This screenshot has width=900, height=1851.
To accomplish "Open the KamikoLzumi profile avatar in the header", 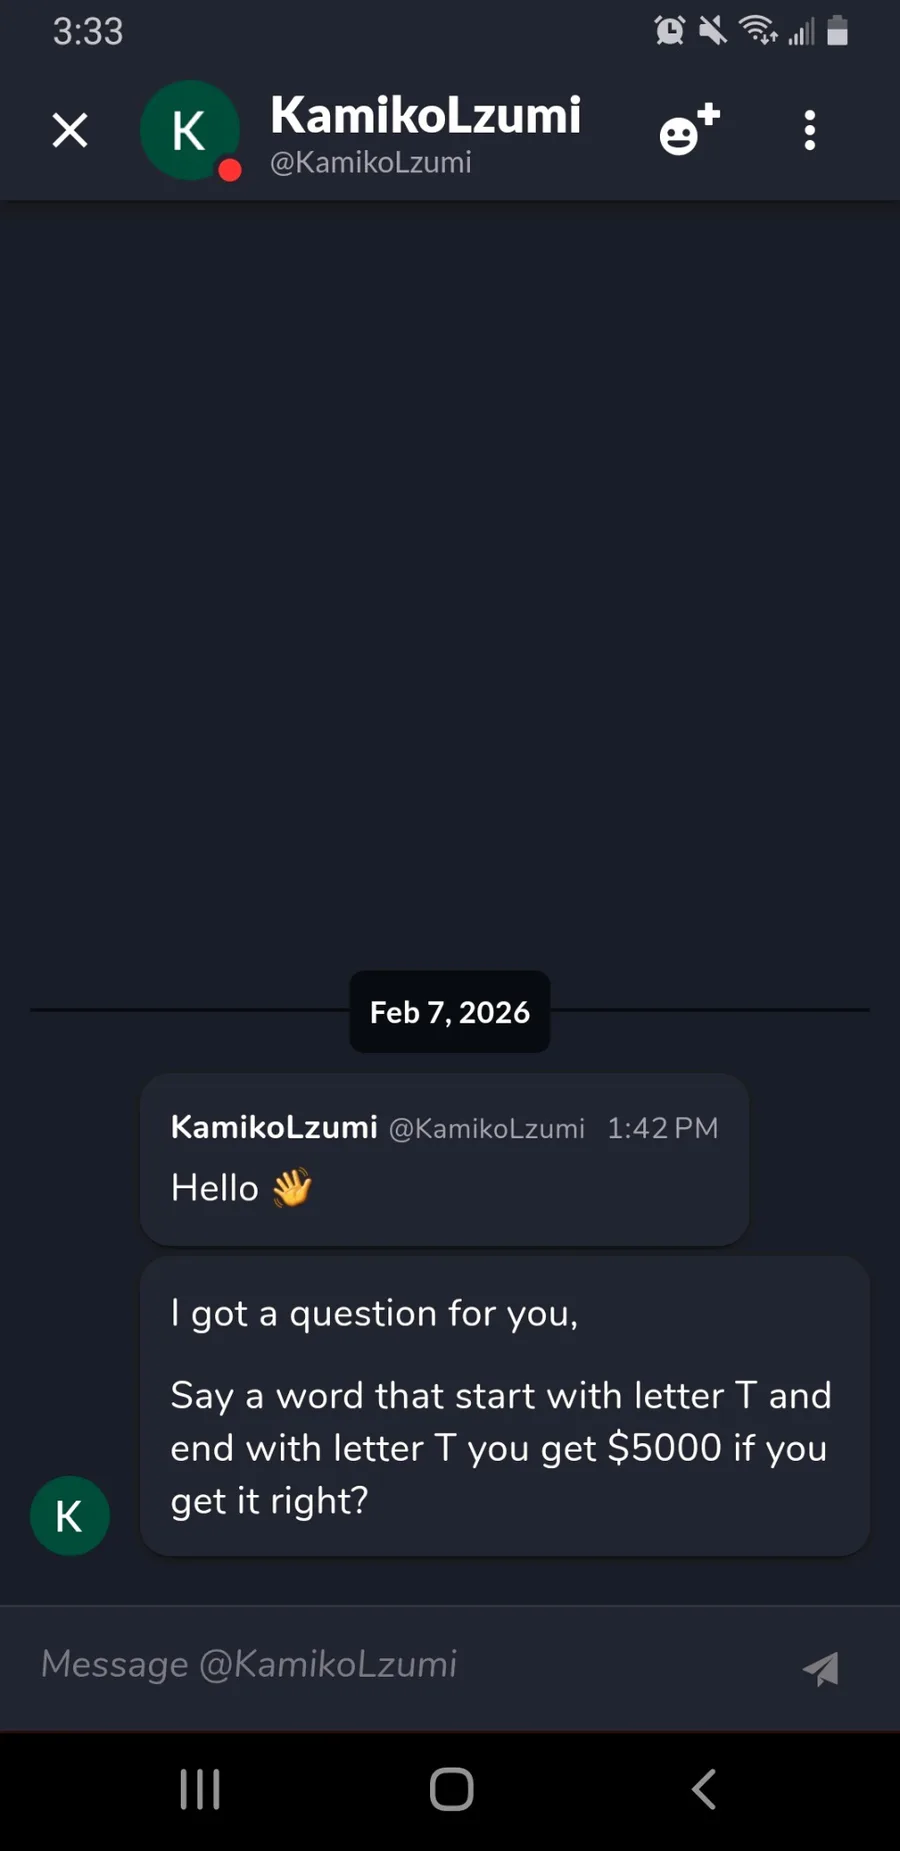I will 189,130.
